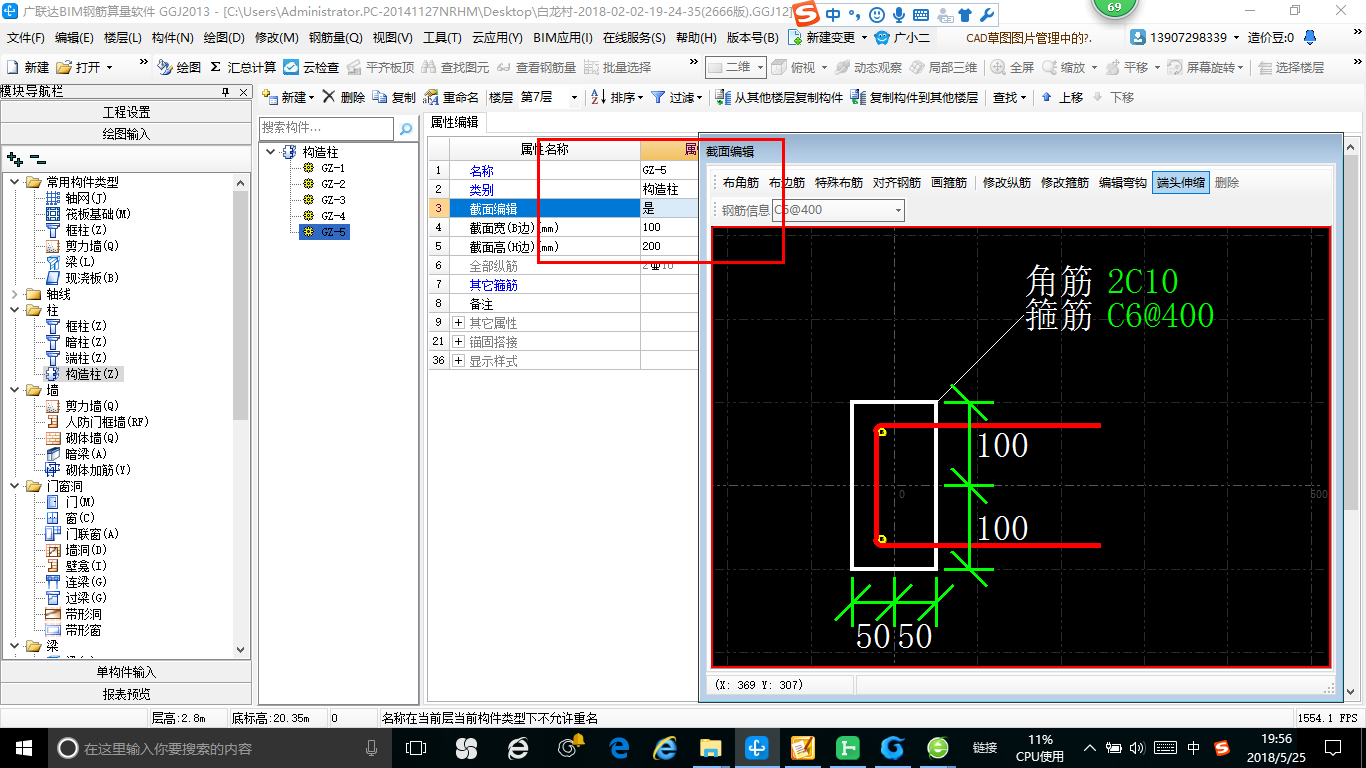Click 画箍筋 in section editor
The image size is (1366, 768).
point(949,183)
